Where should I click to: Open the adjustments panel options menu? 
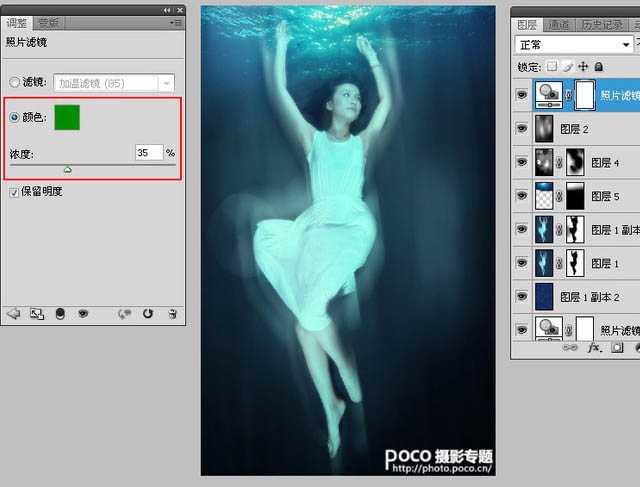176,22
